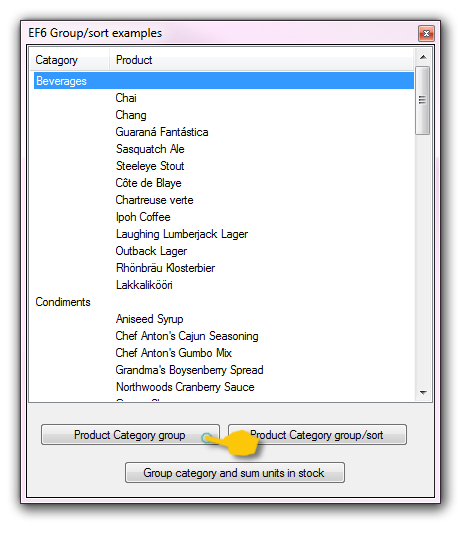The width and height of the screenshot is (459, 533).
Task: Select the Chang product row
Action: point(224,115)
